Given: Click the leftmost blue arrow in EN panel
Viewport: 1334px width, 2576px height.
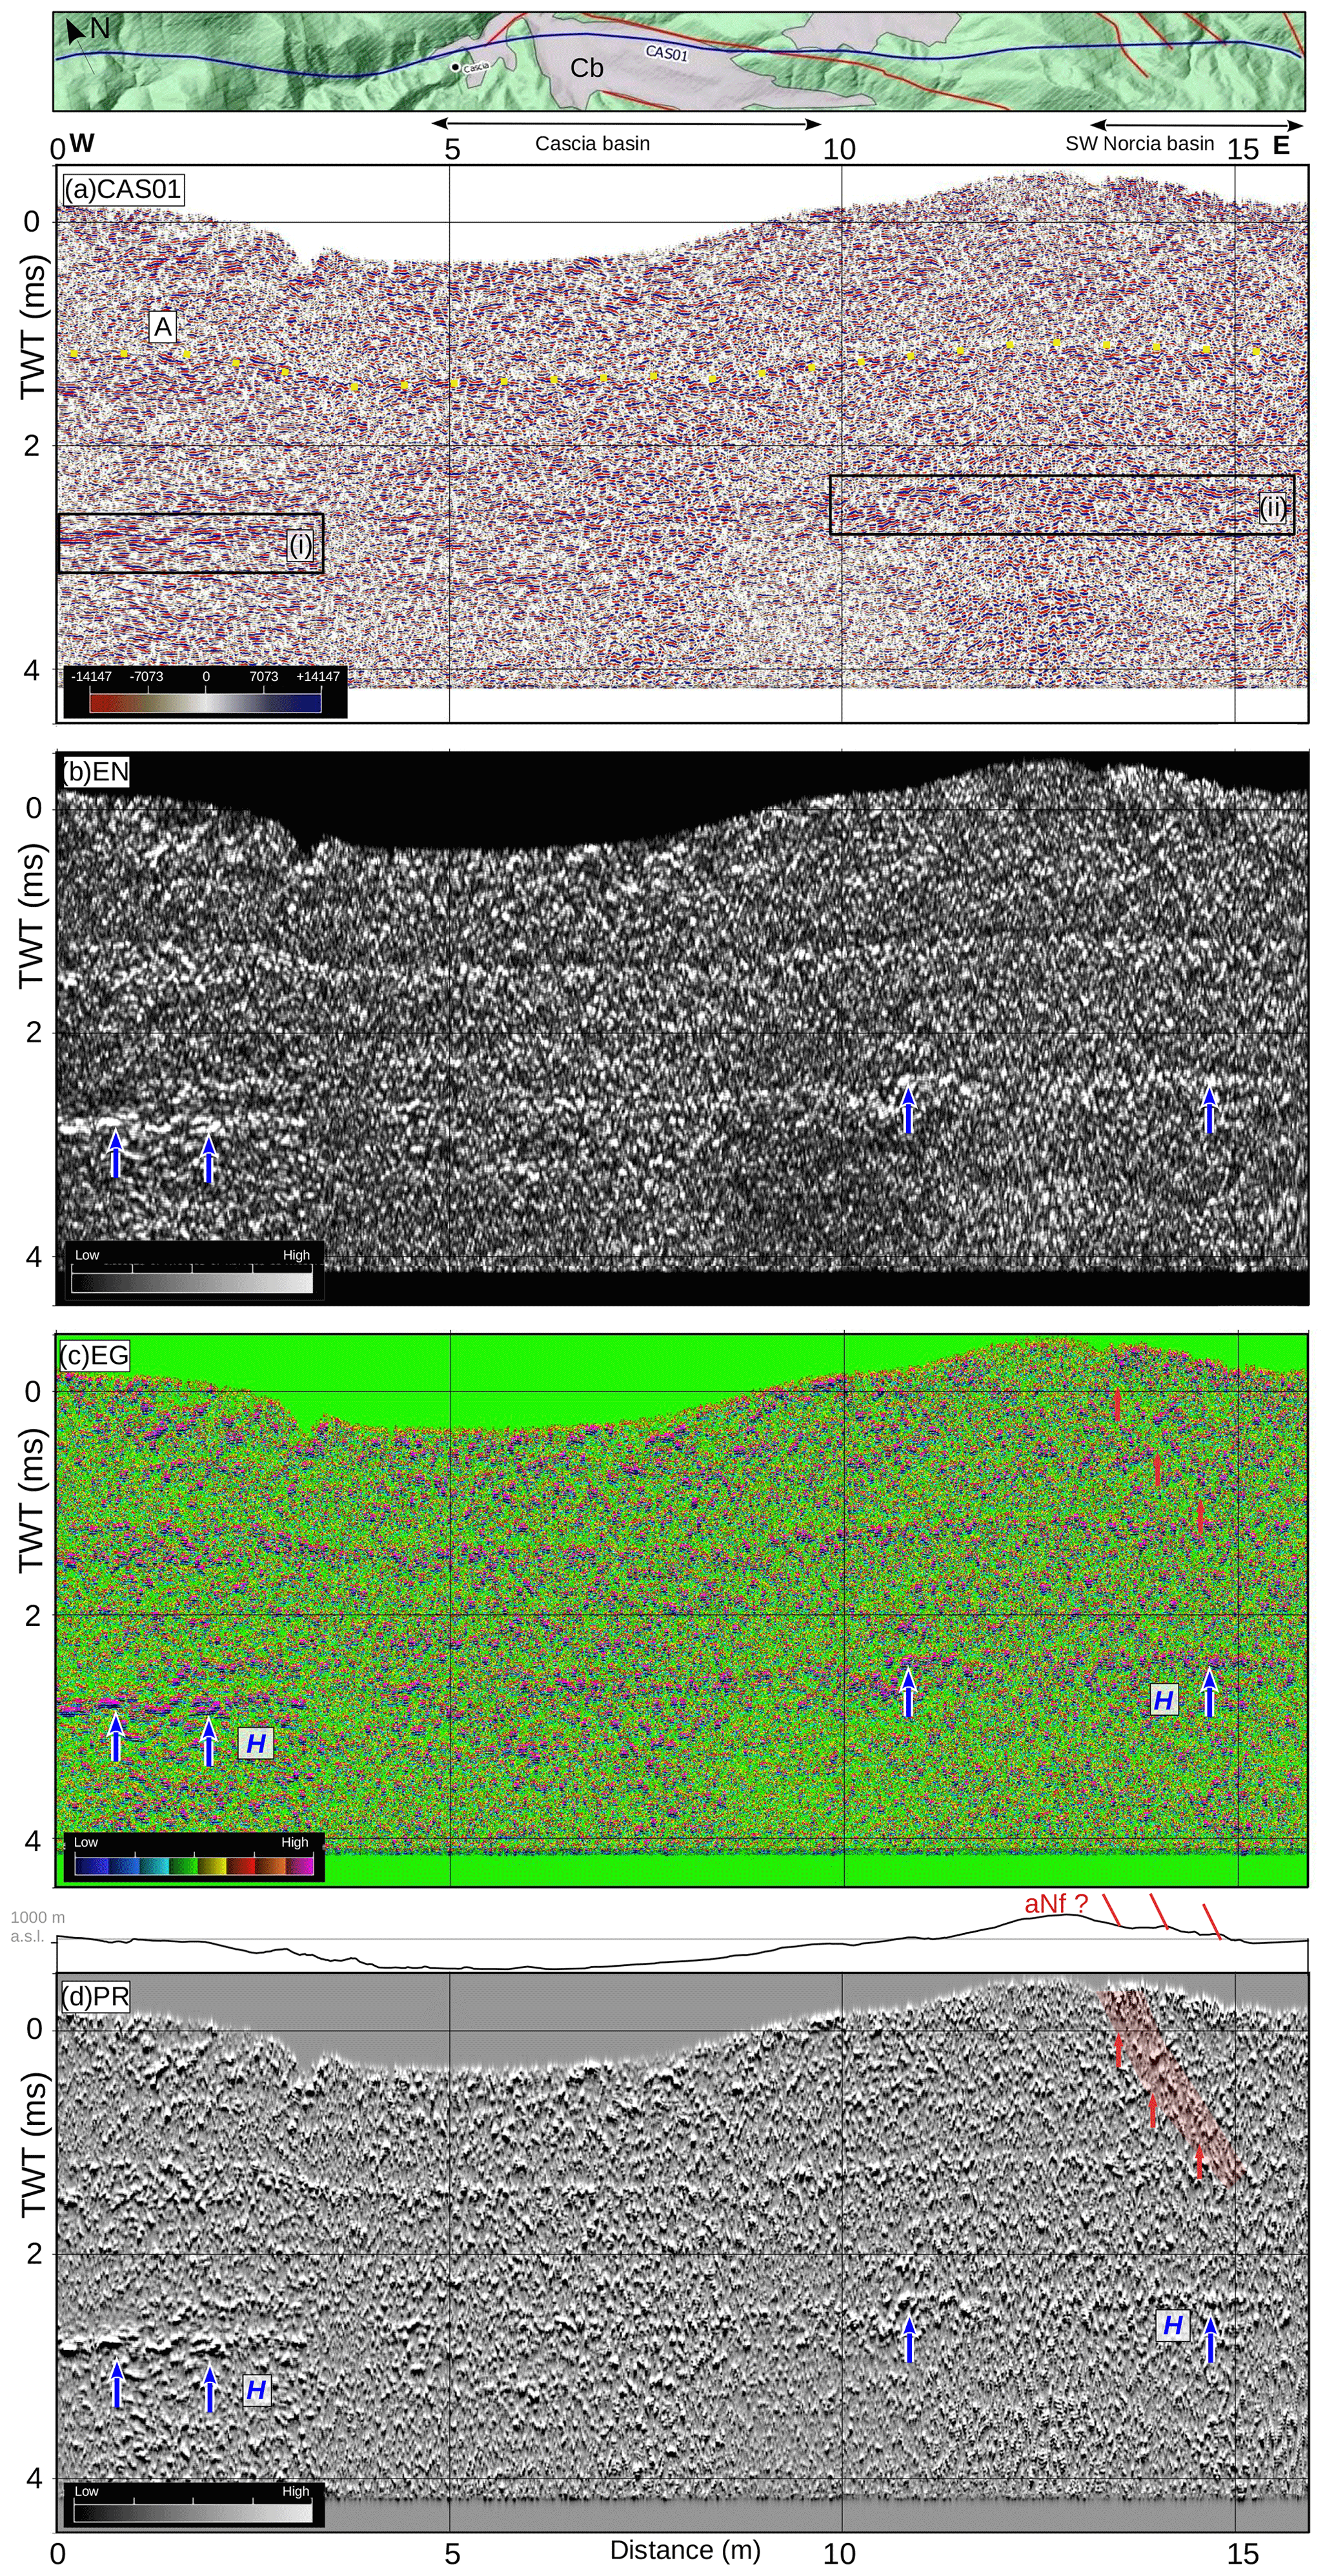Looking at the screenshot, I should coord(115,1154).
